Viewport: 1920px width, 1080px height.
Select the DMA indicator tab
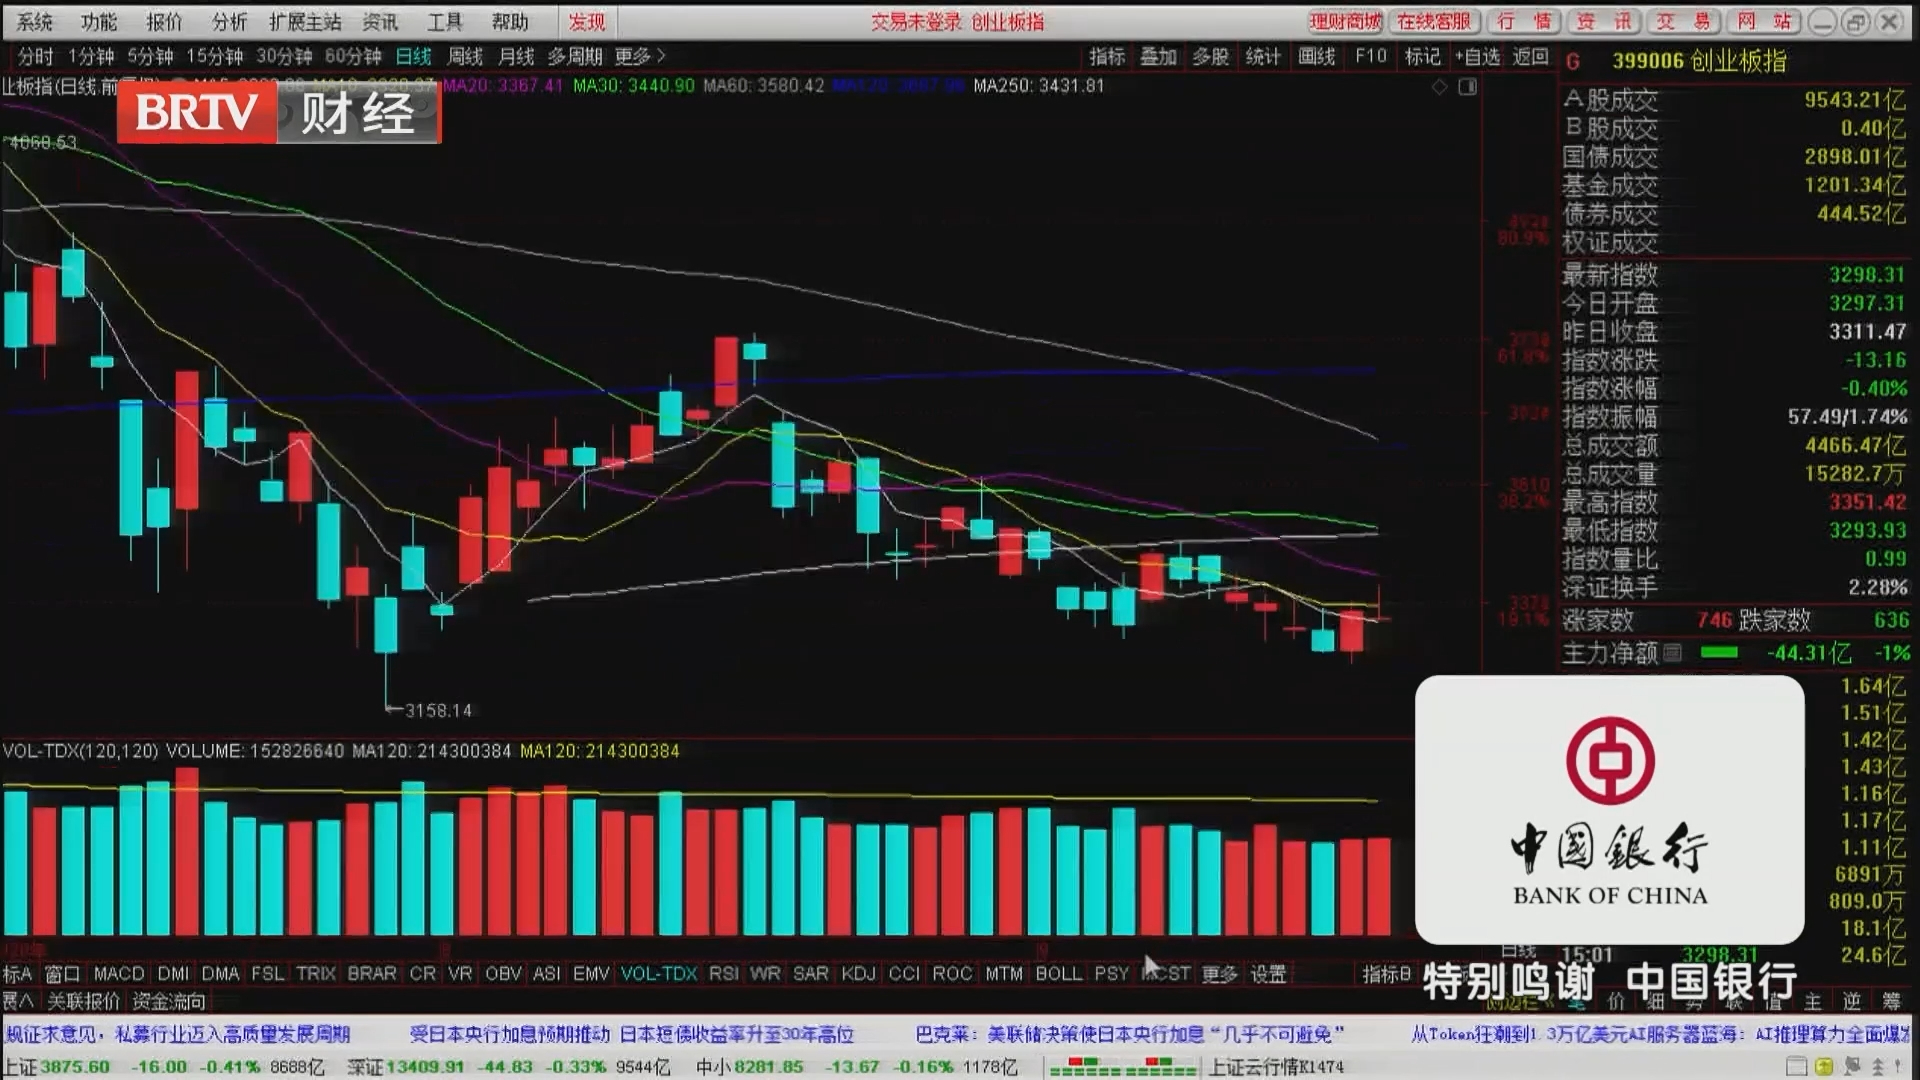pos(220,973)
